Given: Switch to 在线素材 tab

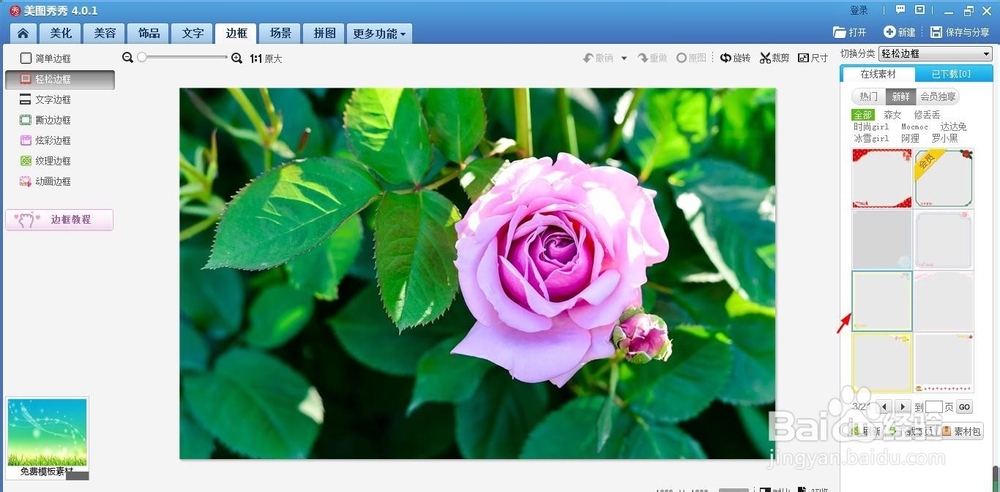Looking at the screenshot, I should coord(878,74).
